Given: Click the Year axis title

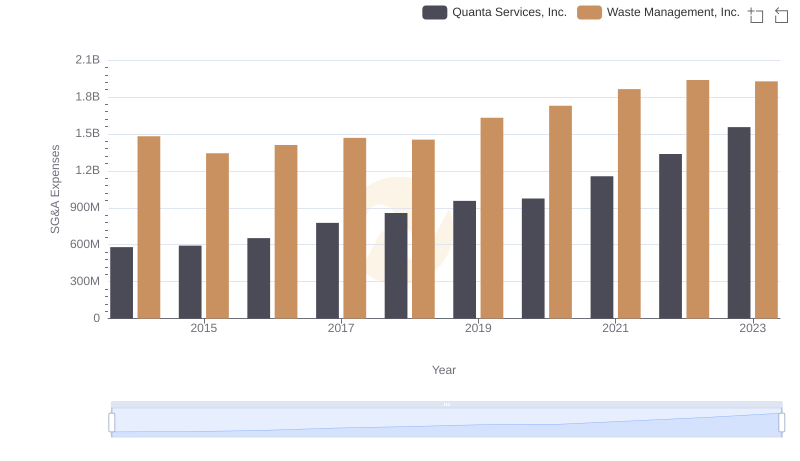Looking at the screenshot, I should 444,370.
